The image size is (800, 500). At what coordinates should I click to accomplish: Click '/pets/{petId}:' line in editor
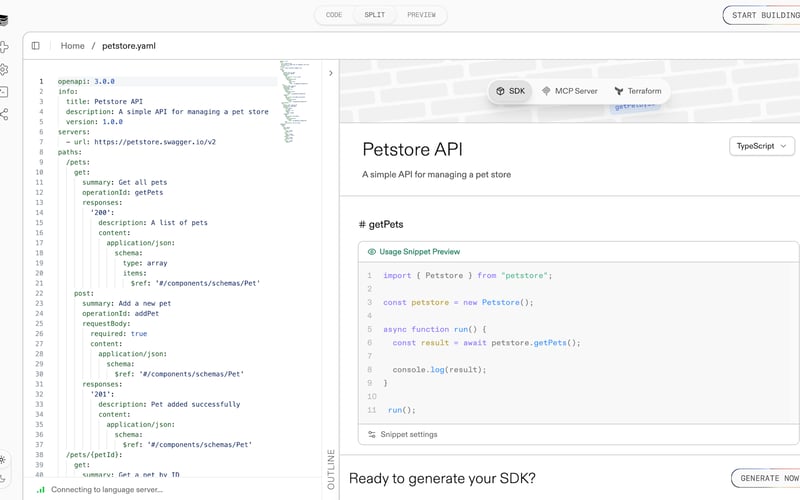tap(94, 455)
